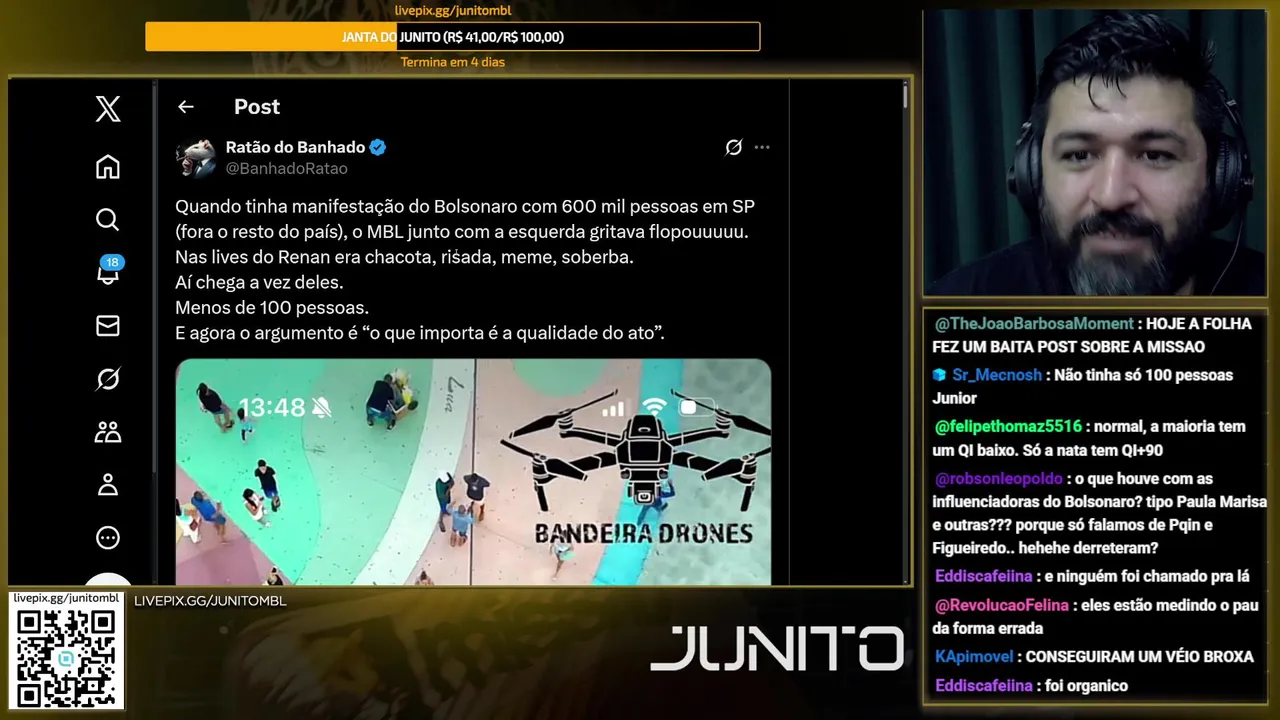1280x720 pixels.
Task: Open Profile icon in sidebar
Action: pyautogui.click(x=108, y=485)
